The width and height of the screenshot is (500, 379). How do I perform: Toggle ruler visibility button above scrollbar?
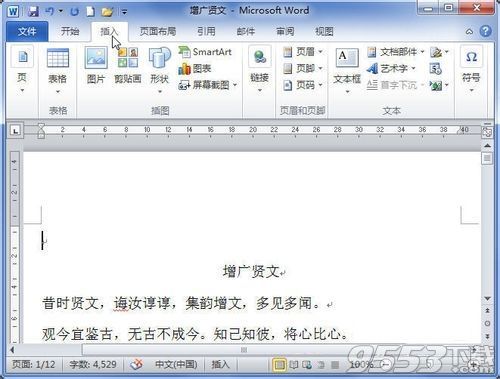487,132
